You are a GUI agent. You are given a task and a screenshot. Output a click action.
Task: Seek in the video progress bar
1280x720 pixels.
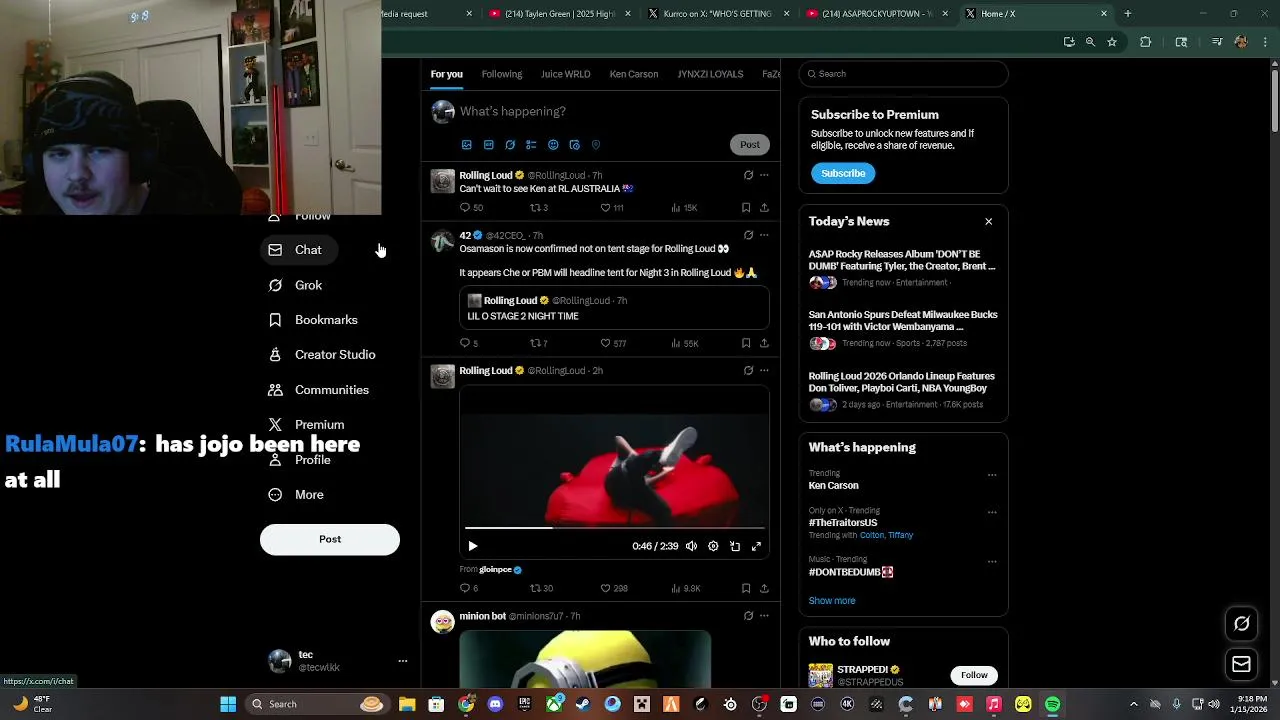615,527
